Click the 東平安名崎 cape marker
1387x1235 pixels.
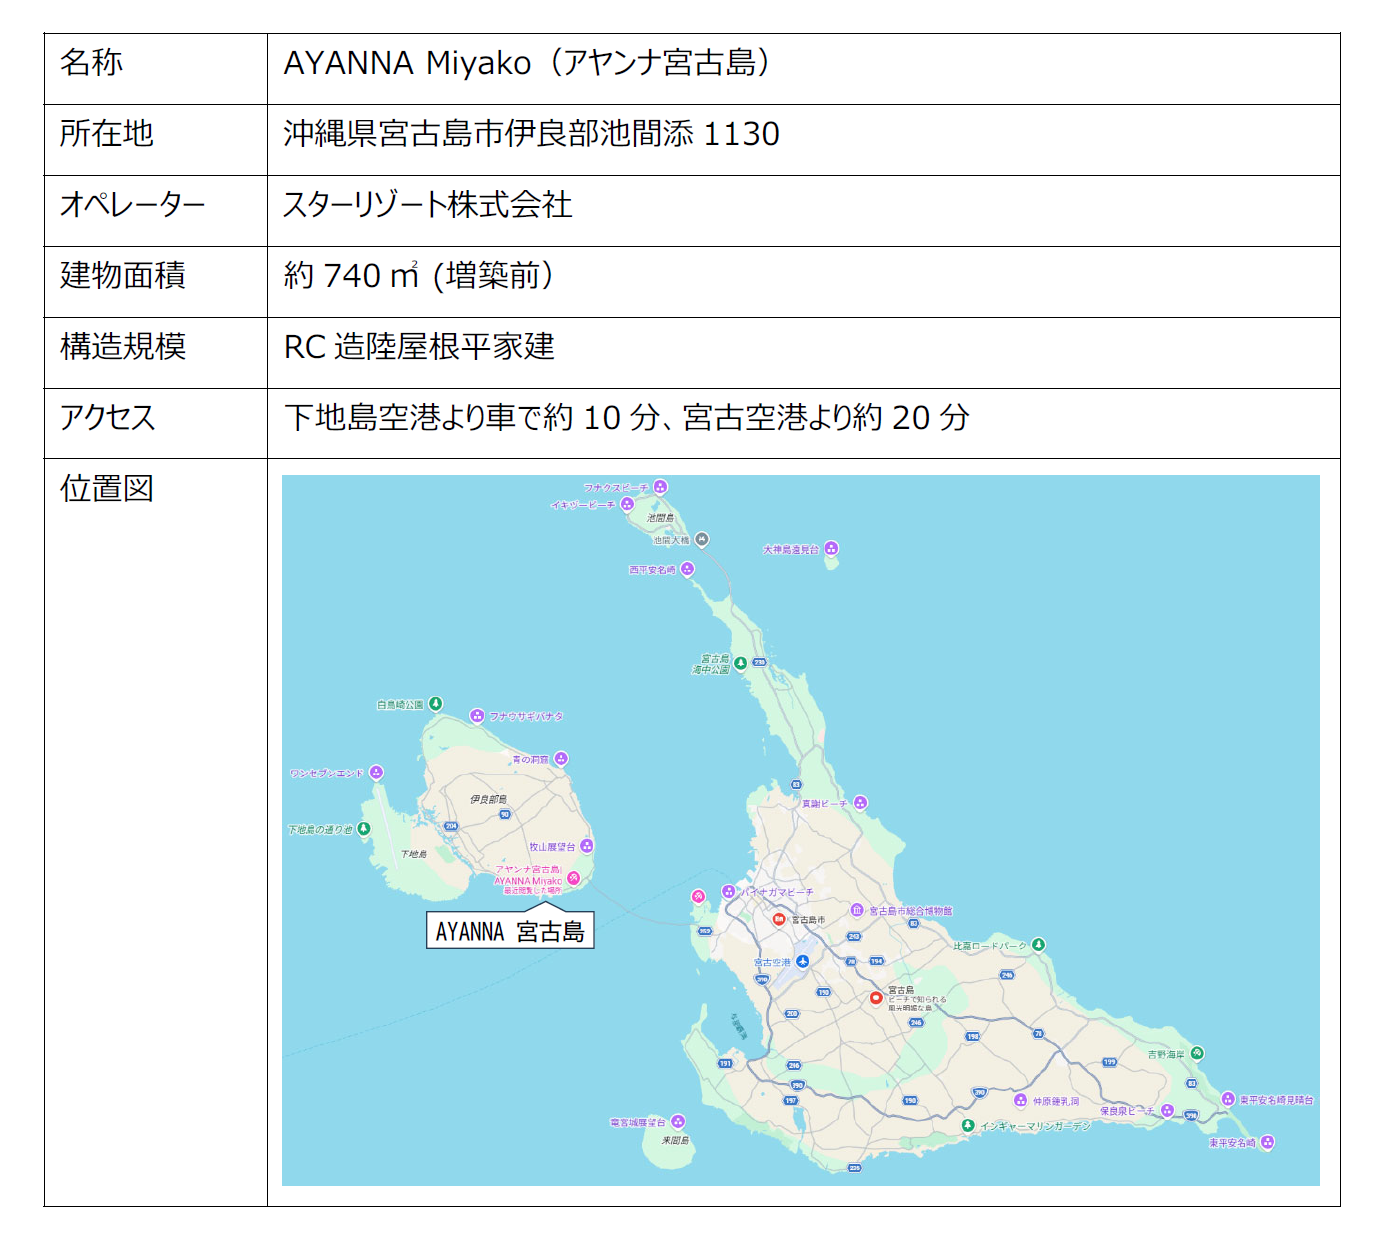[x=1267, y=1142]
